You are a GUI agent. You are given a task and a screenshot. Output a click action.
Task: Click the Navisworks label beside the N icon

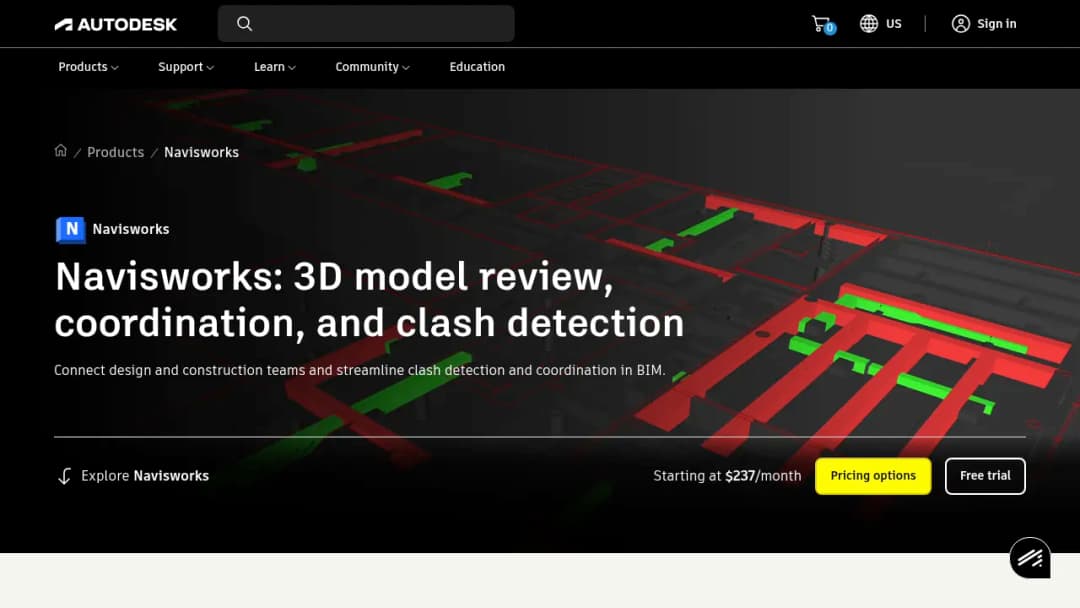tap(131, 229)
